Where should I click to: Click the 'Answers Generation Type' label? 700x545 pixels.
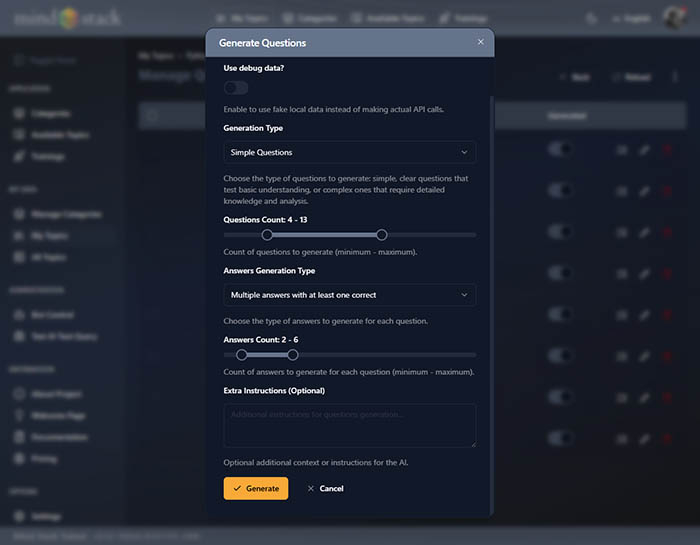(269, 270)
